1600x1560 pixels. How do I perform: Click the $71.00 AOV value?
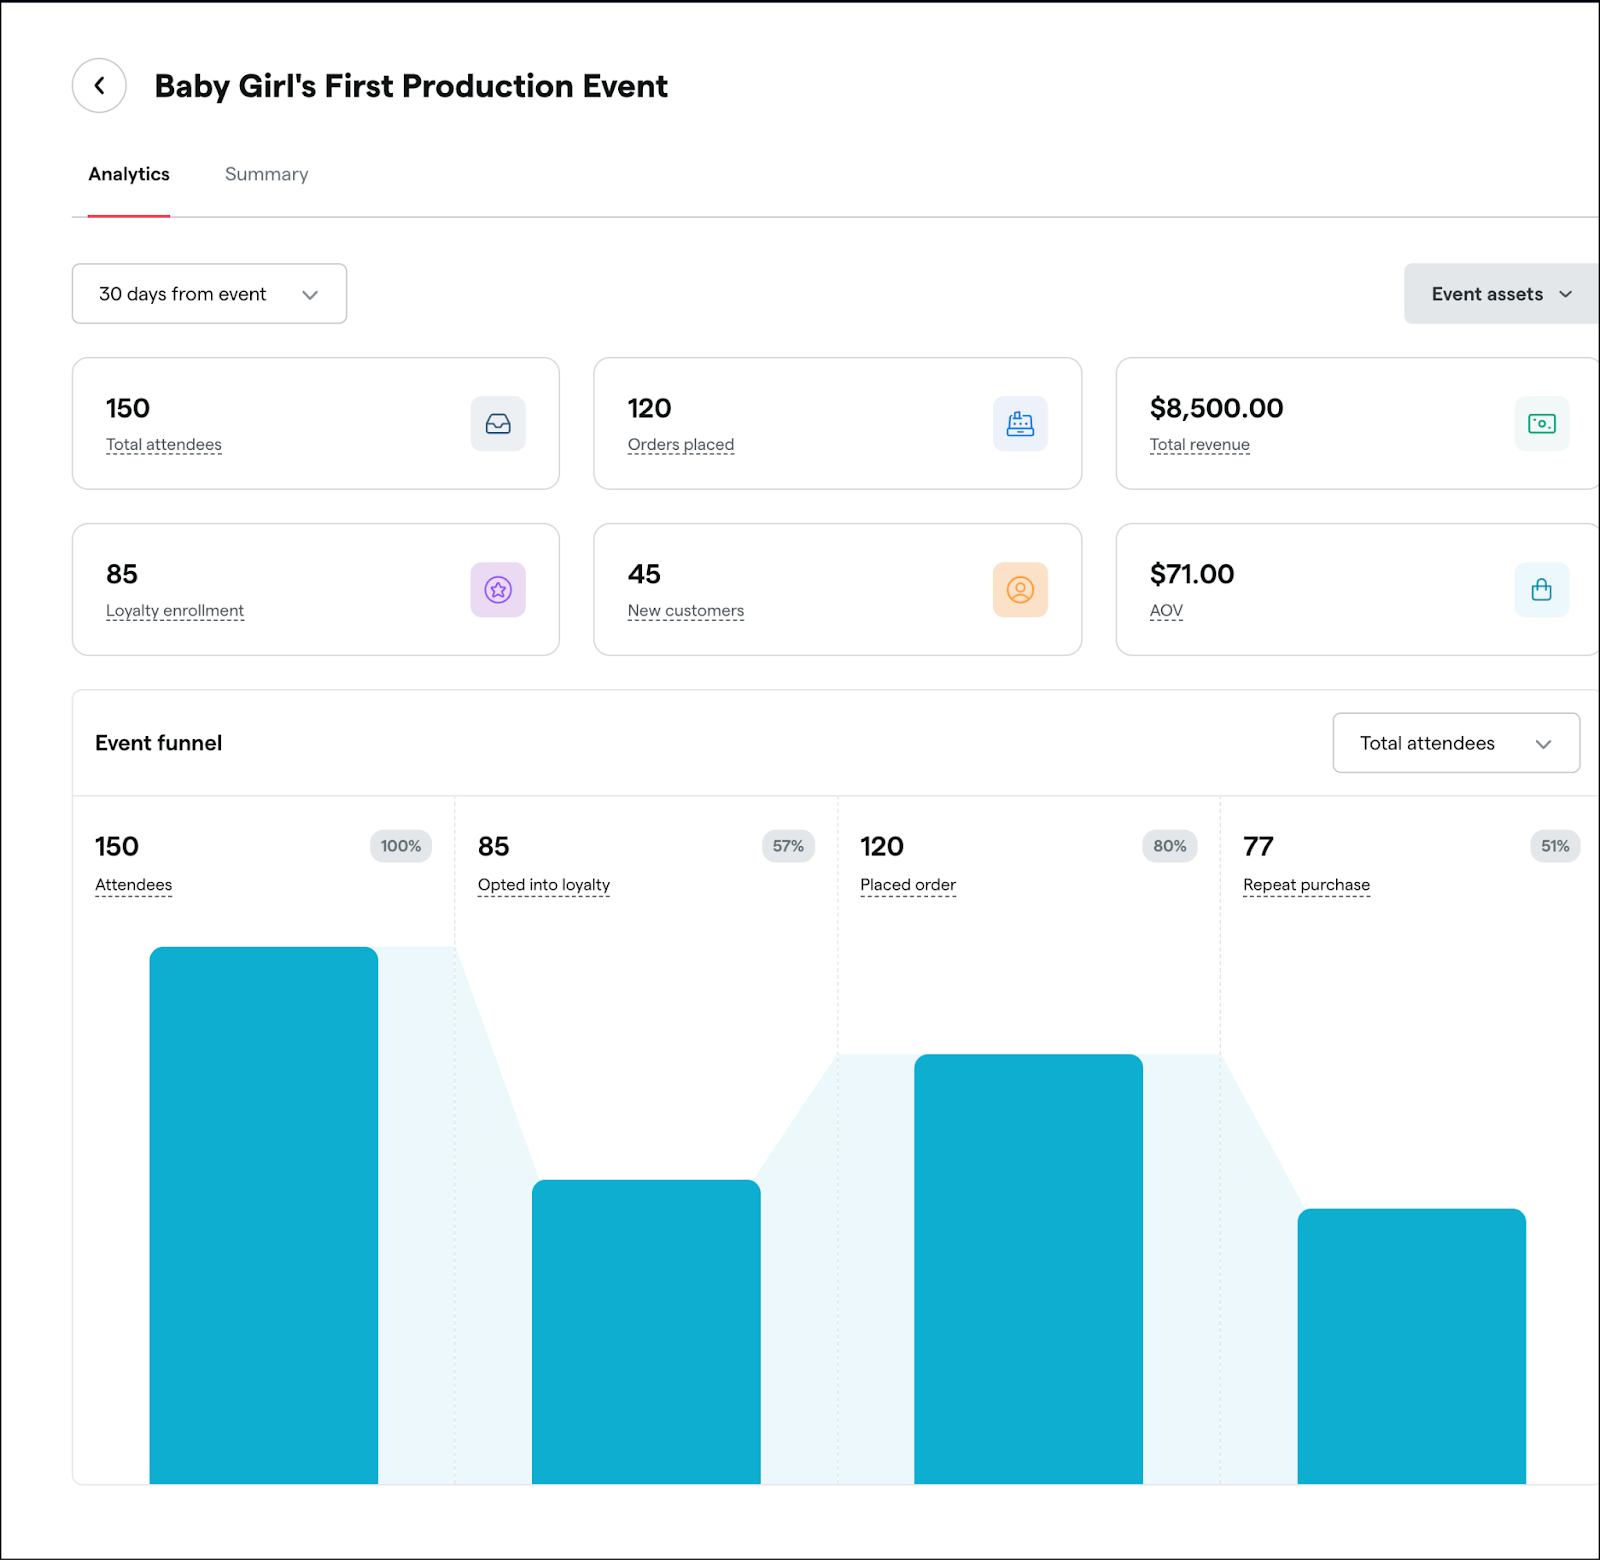[1192, 574]
